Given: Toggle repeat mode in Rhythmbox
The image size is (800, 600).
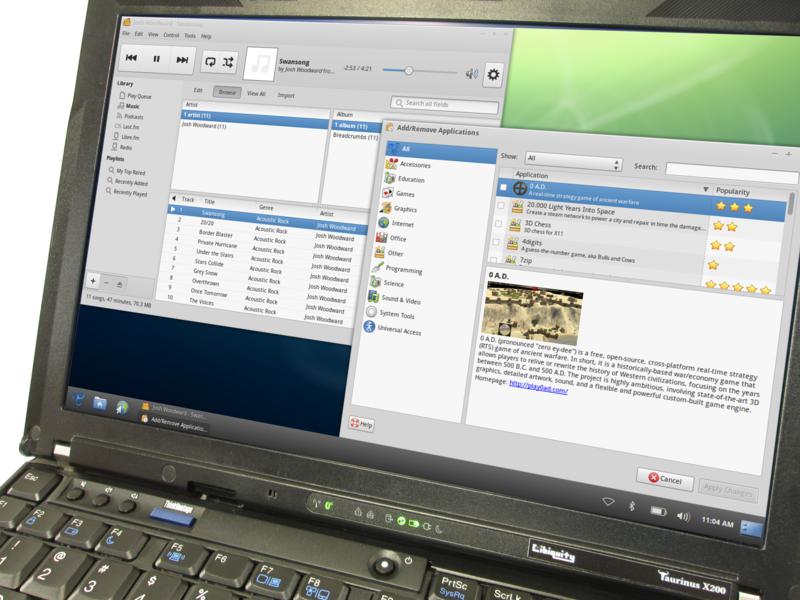Looking at the screenshot, I should point(210,62).
